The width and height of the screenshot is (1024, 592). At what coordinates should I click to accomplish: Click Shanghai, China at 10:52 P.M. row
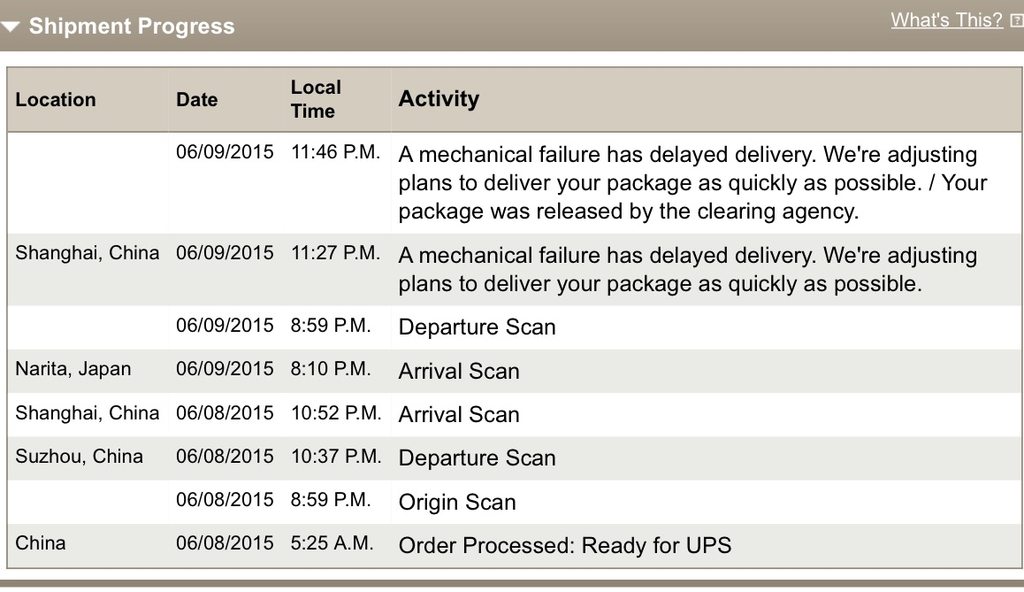pos(87,413)
